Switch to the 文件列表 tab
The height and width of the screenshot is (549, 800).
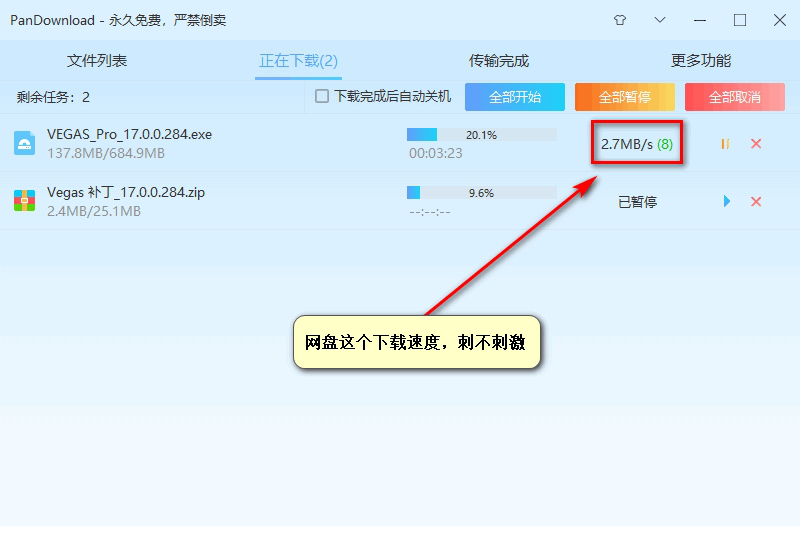coord(97,61)
